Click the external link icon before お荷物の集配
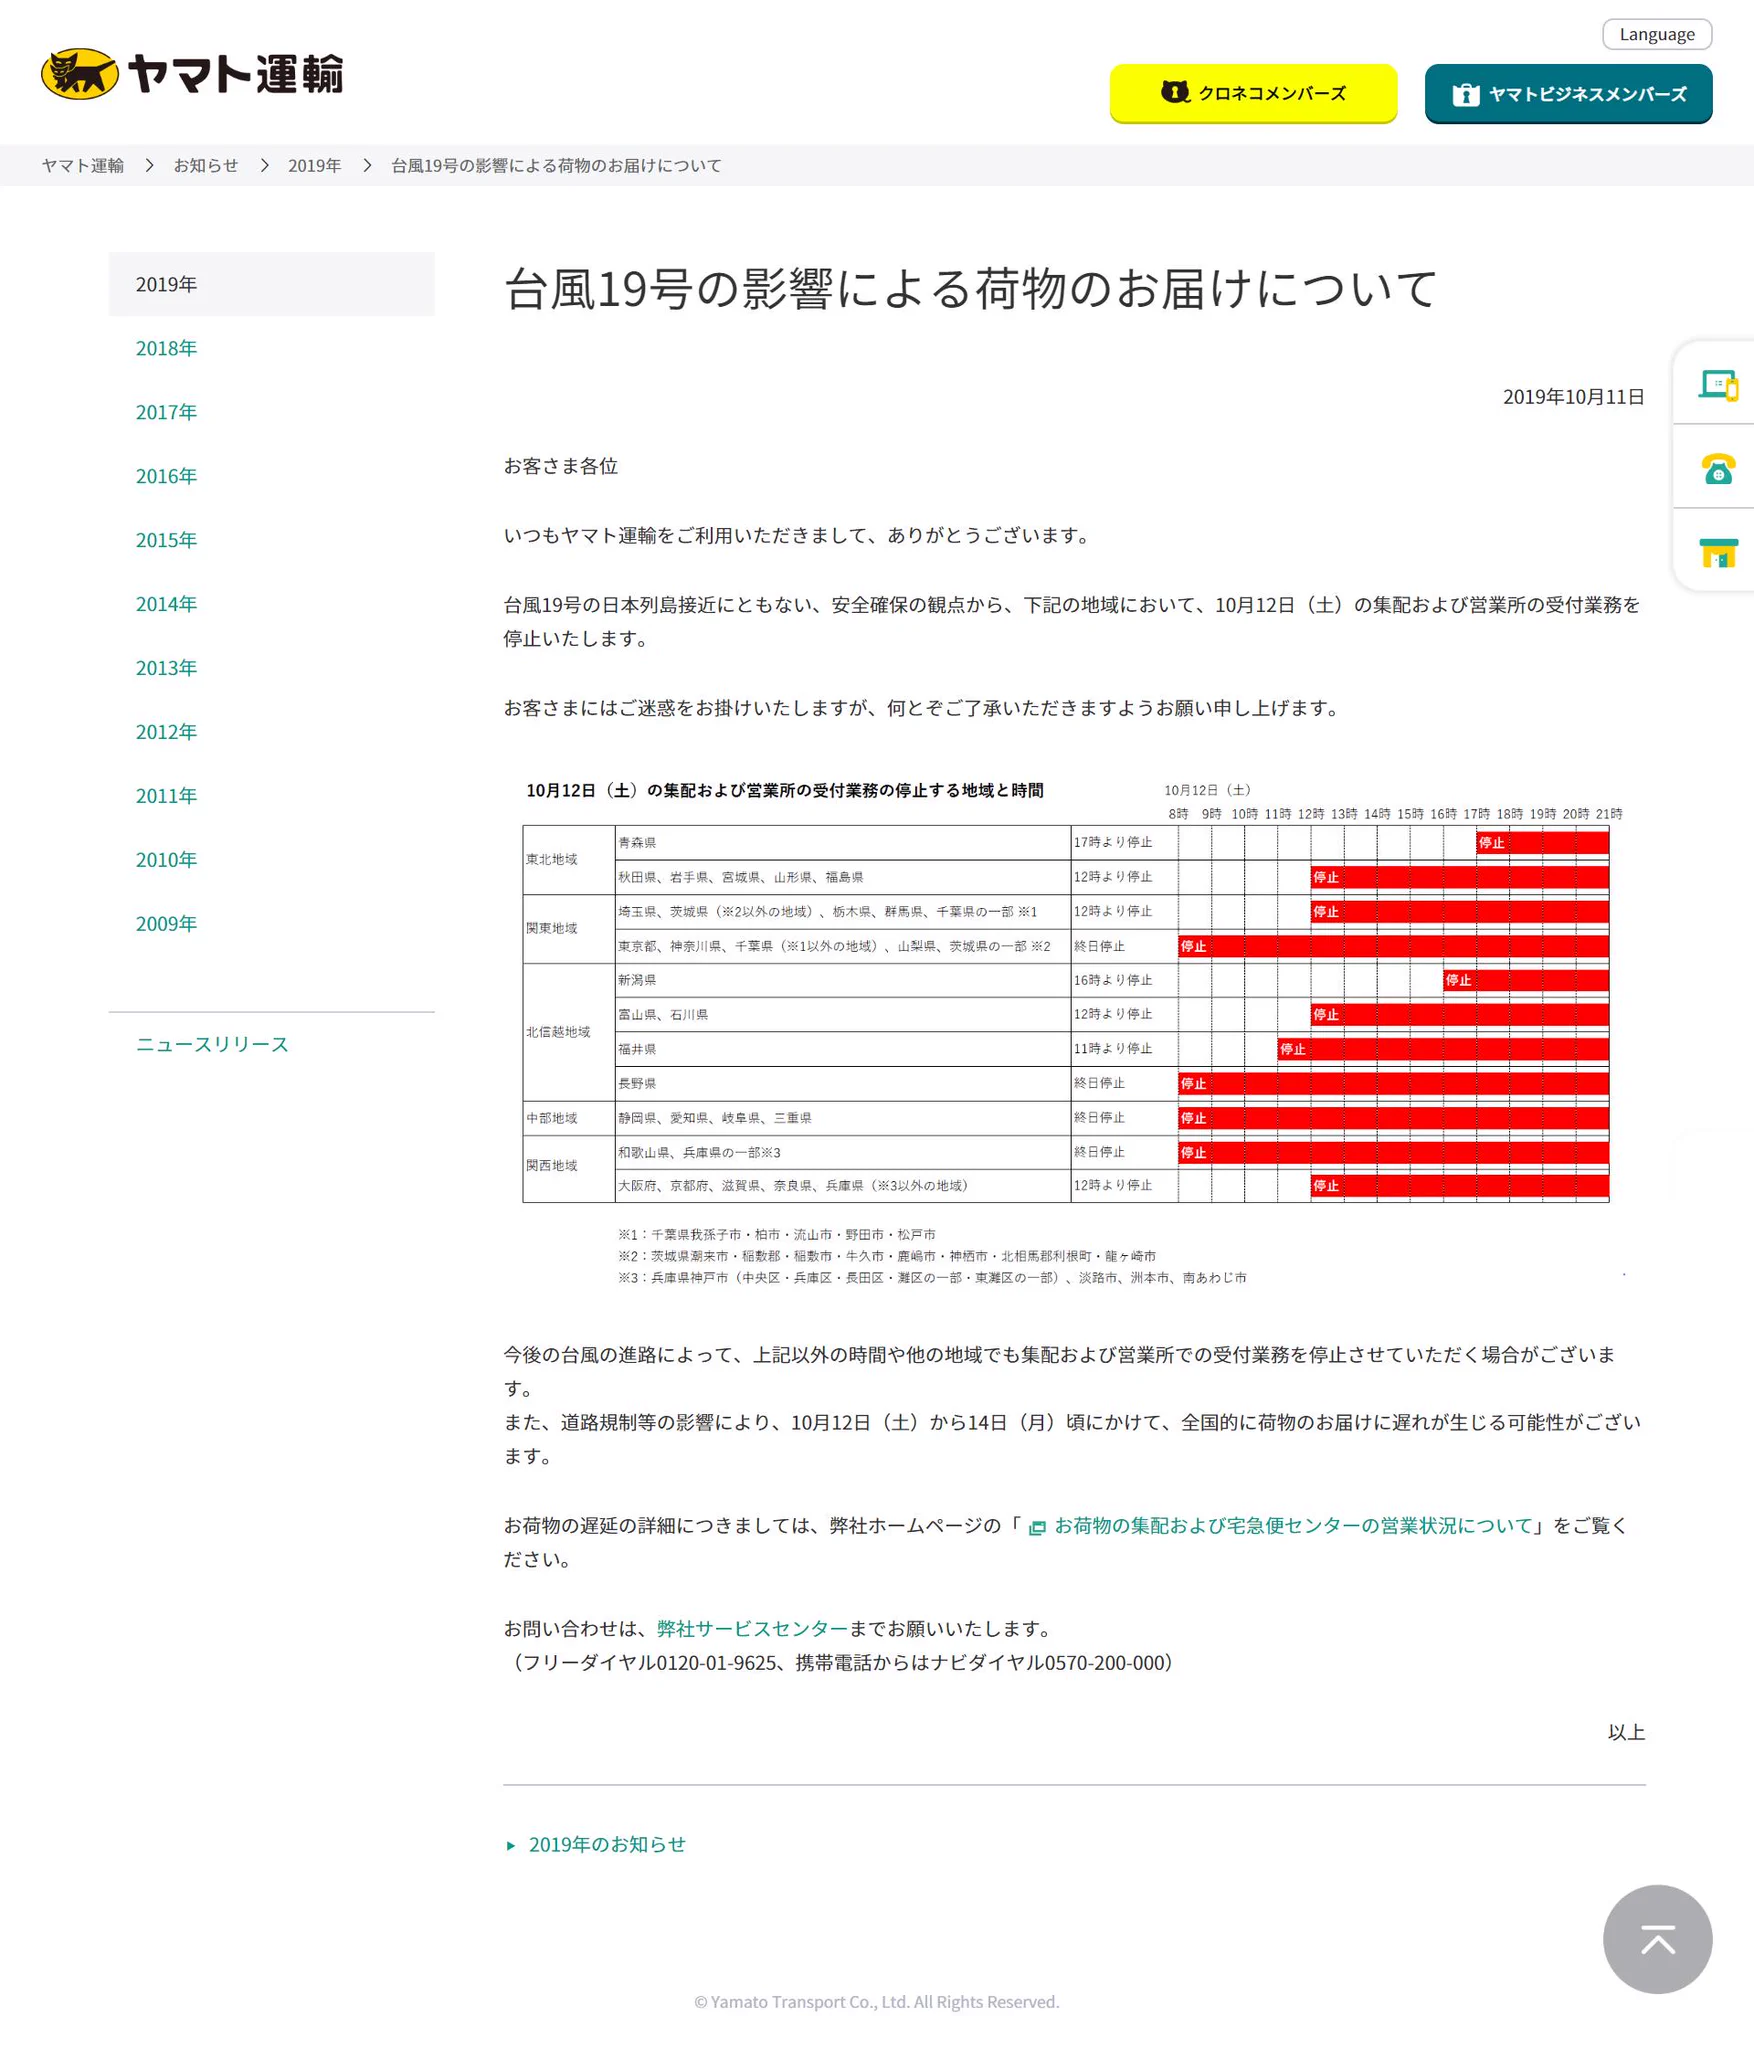 (1037, 1527)
